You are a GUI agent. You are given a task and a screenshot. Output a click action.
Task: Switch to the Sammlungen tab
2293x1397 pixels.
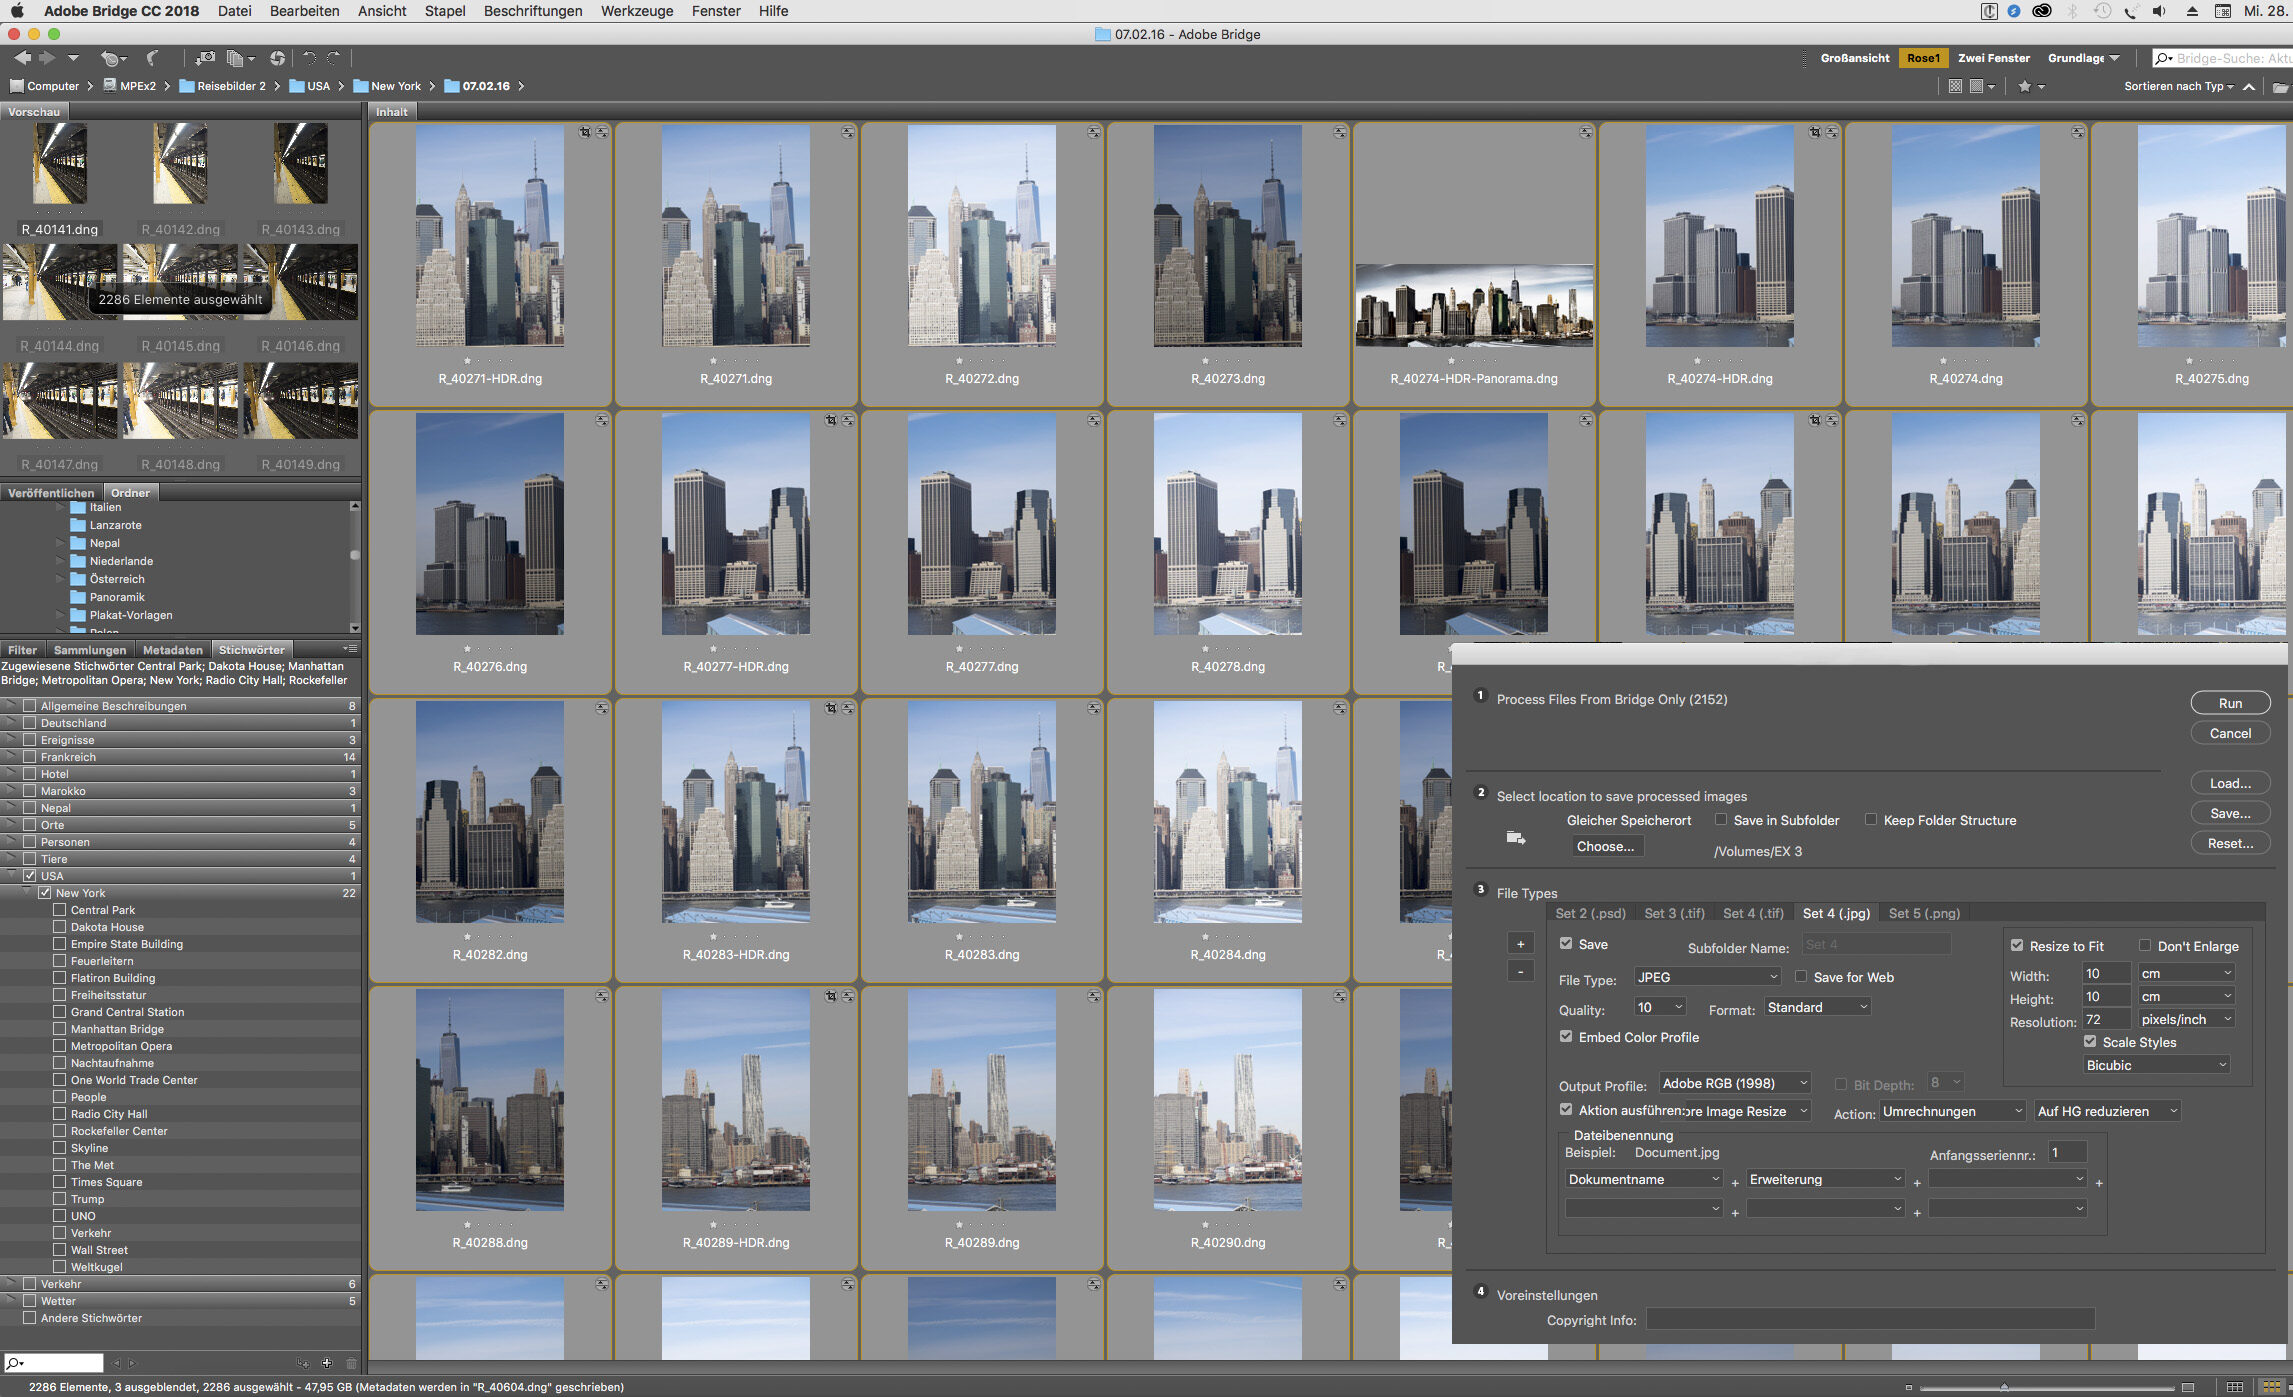coord(90,650)
